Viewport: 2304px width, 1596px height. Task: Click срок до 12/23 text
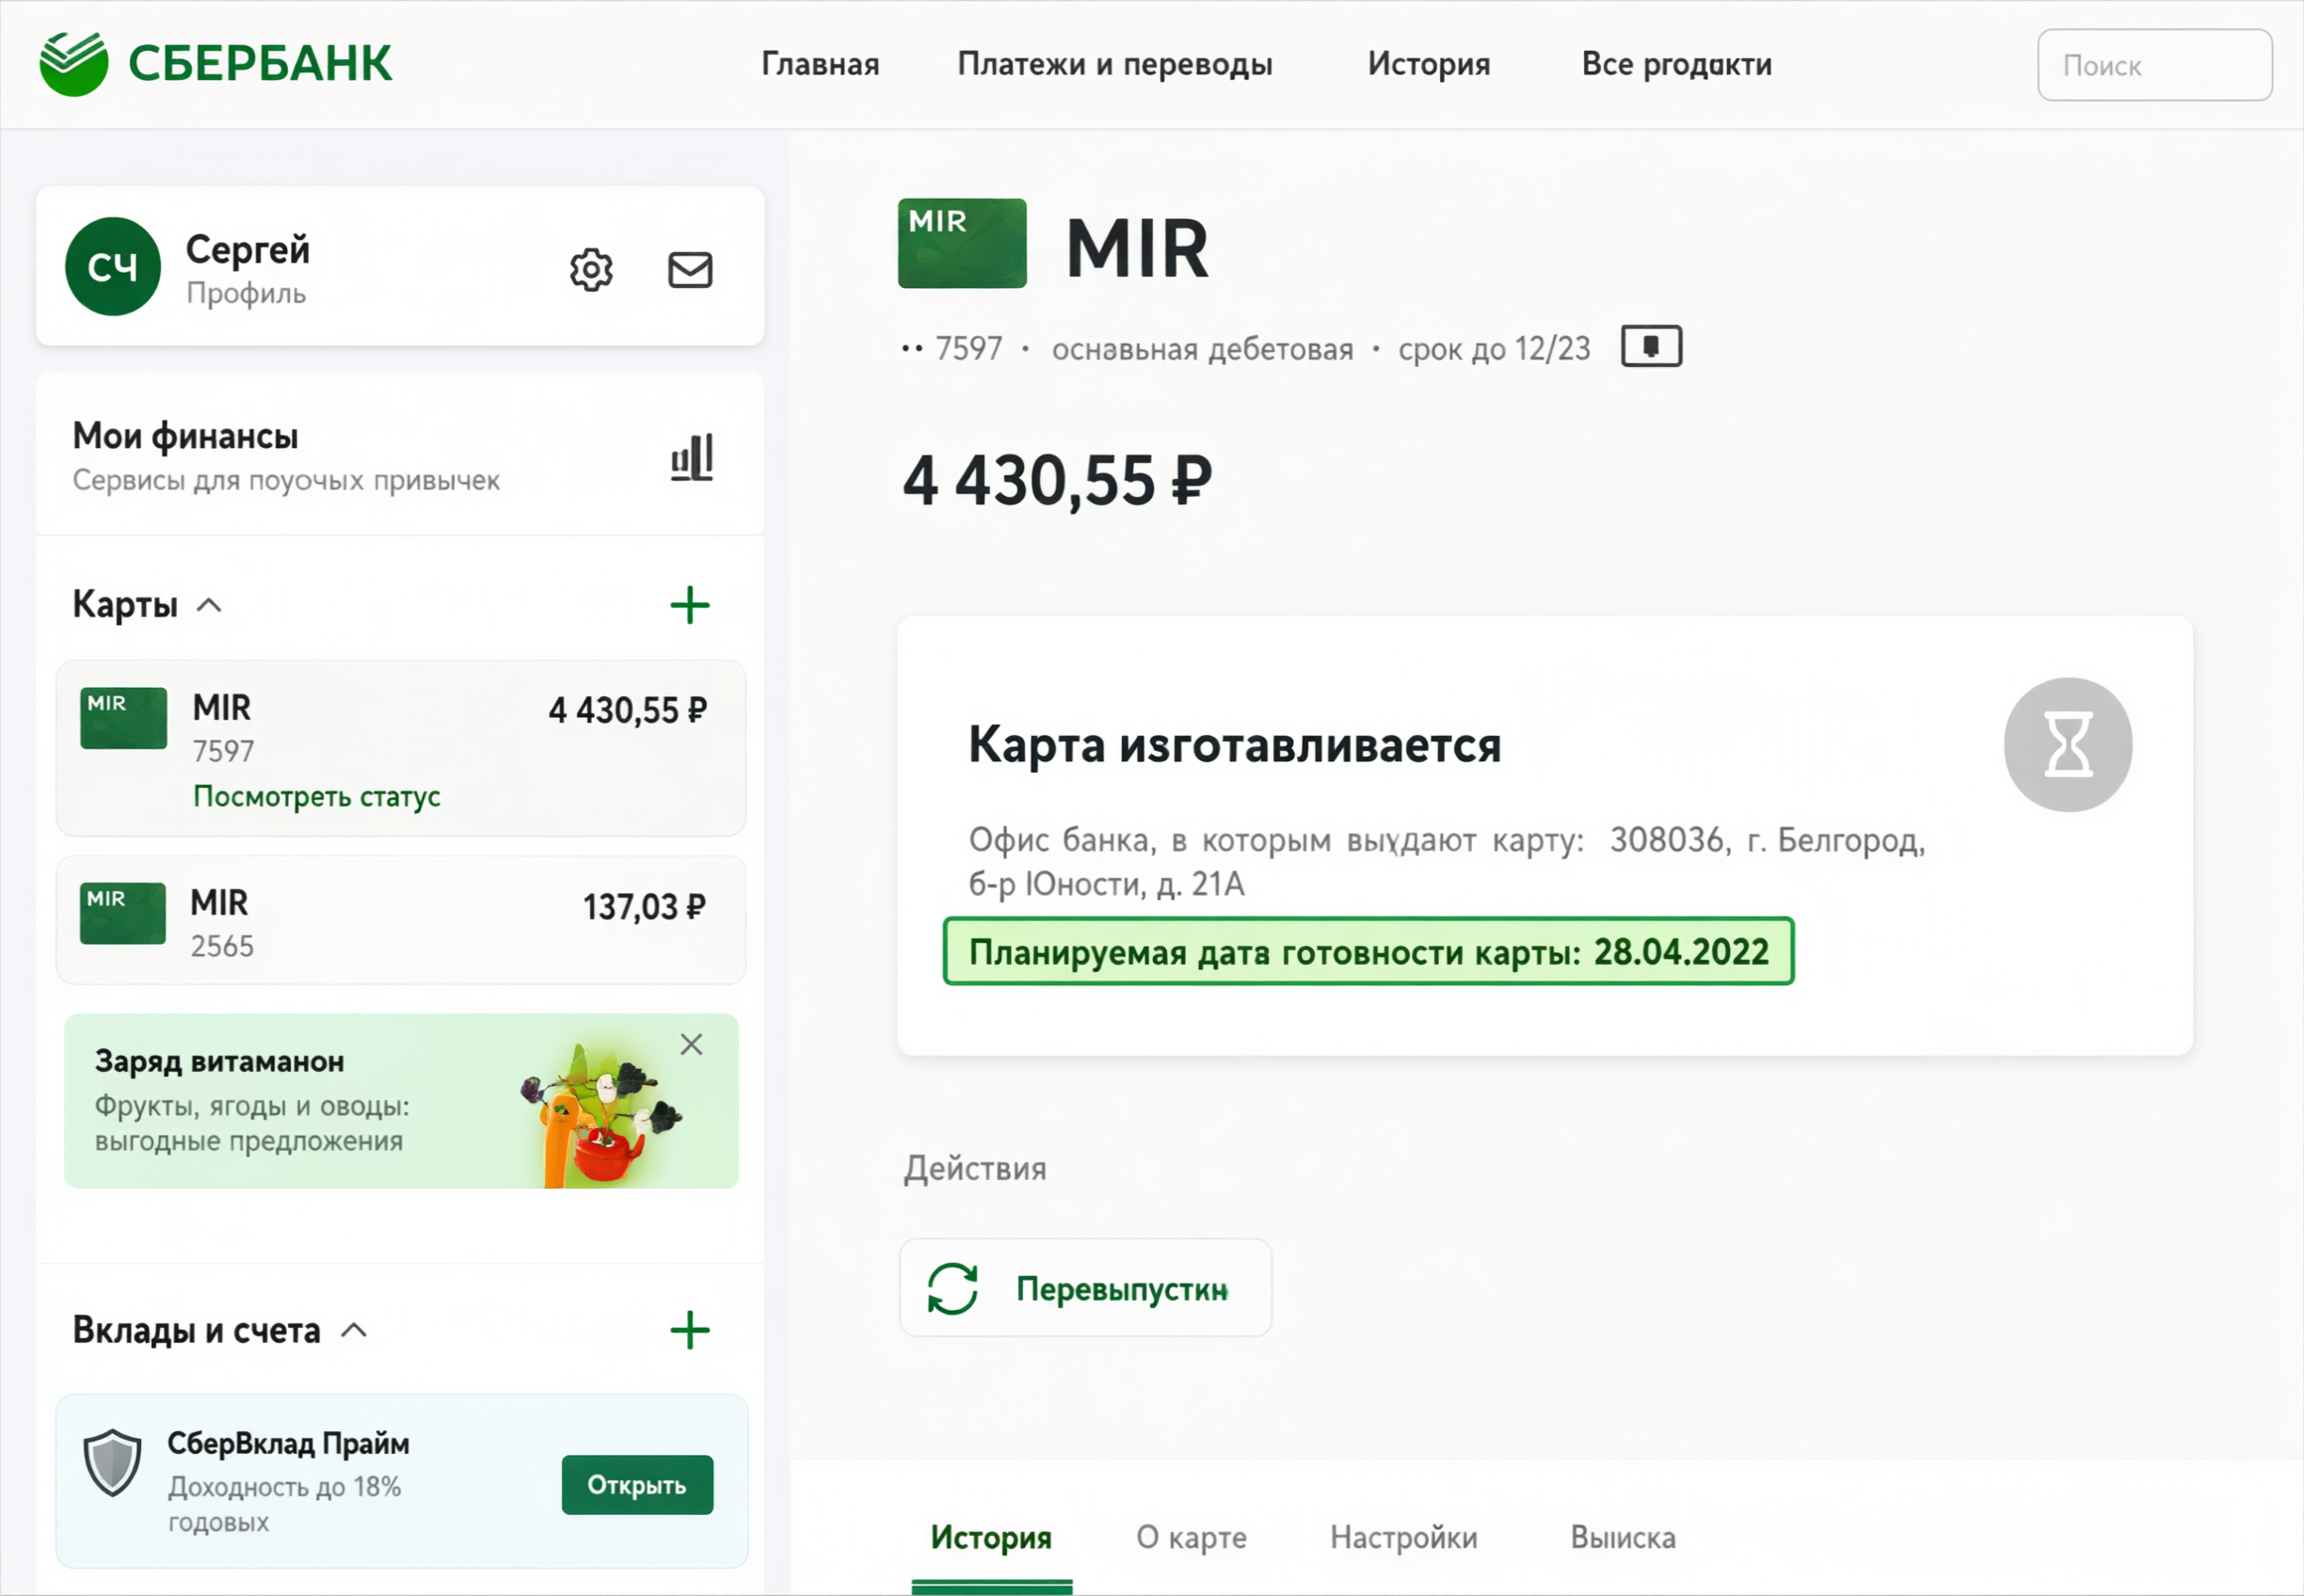point(1494,348)
